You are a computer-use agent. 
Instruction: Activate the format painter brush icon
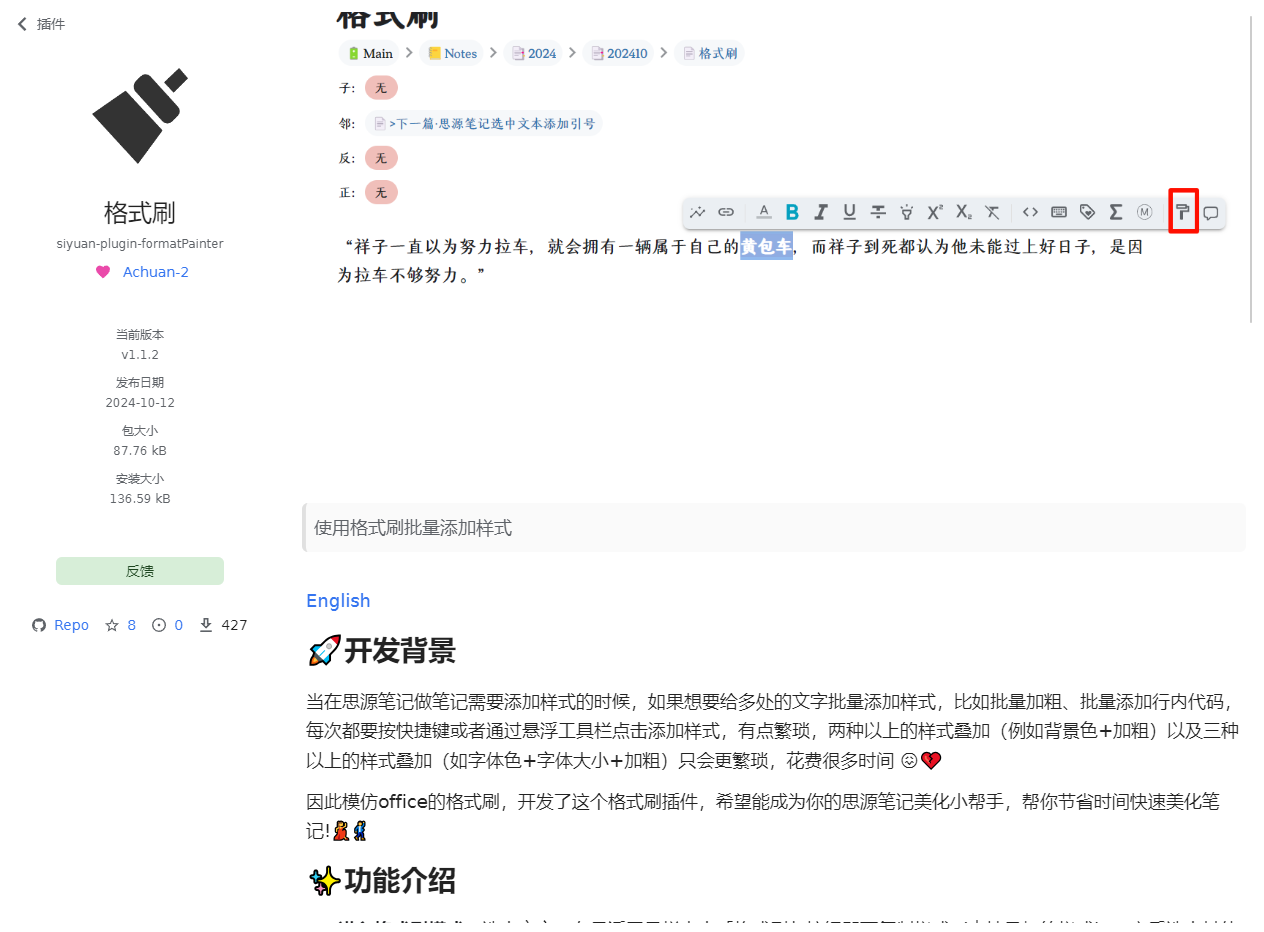click(1183, 212)
